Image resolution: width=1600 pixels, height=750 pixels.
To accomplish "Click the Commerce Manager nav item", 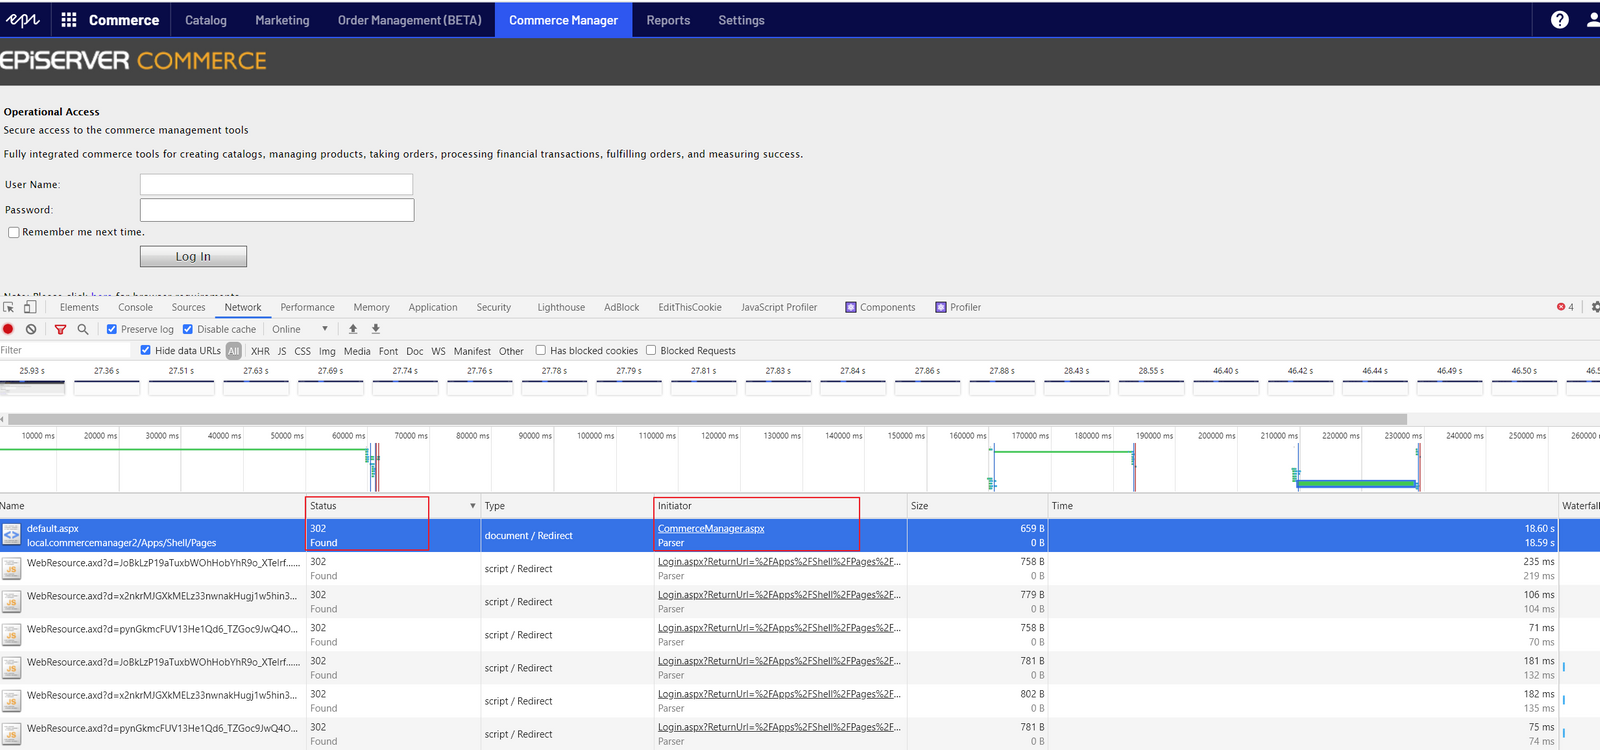I will pyautogui.click(x=563, y=20).
